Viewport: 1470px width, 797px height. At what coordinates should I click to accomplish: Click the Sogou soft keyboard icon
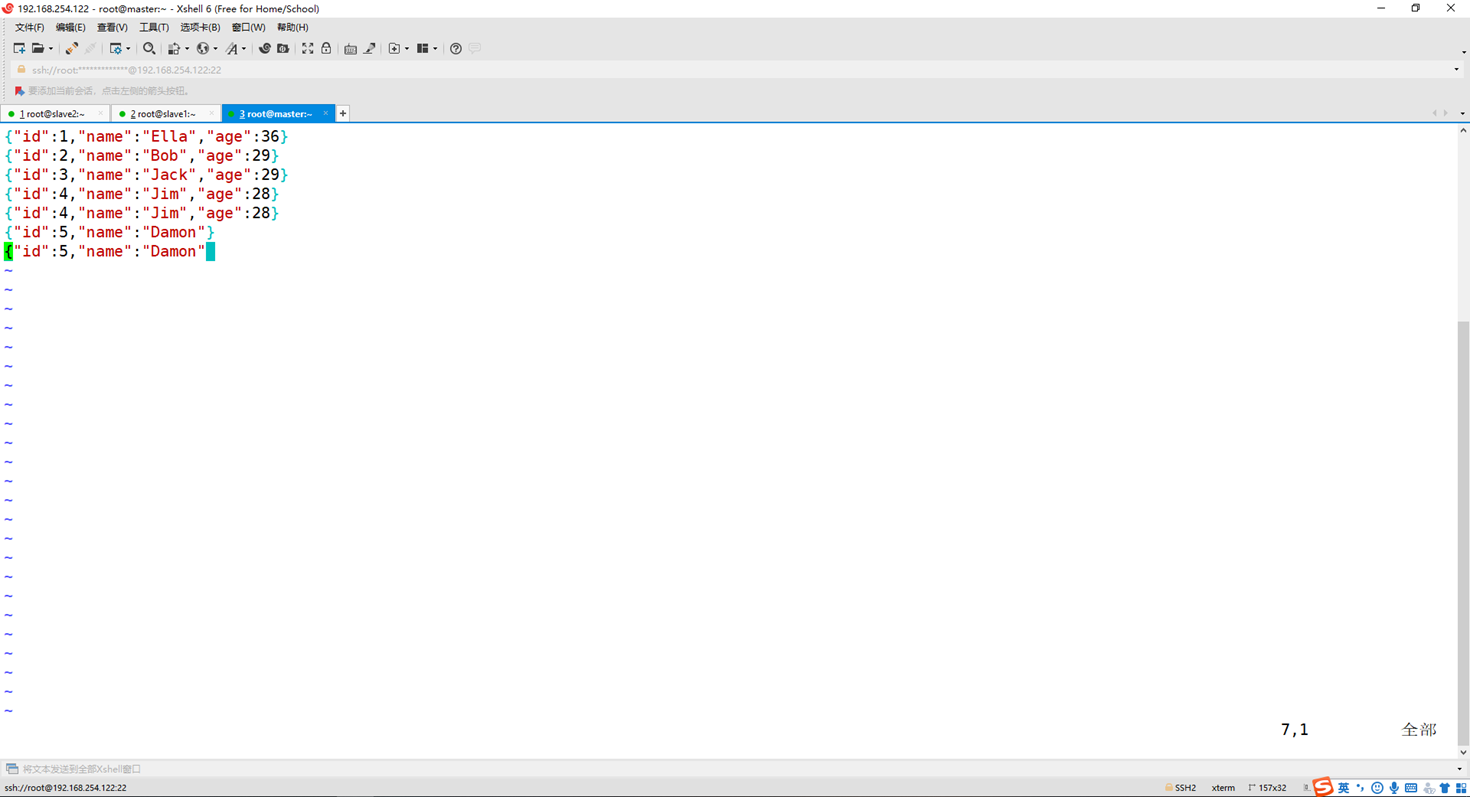[1411, 788]
